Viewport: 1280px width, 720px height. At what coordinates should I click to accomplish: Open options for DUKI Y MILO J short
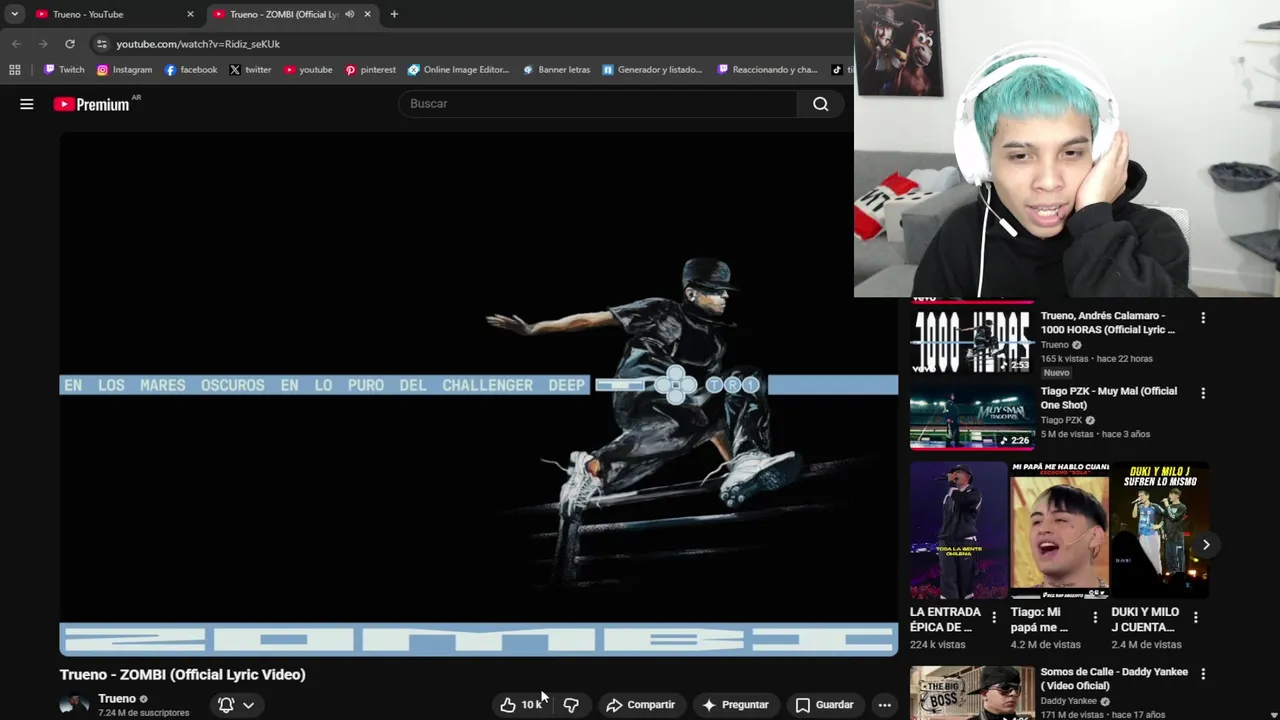[1195, 618]
